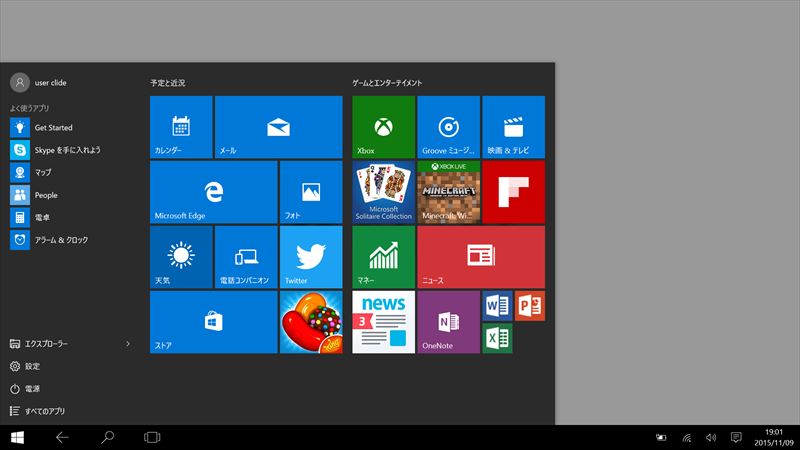
Task: Launch the Word tile
Action: click(x=497, y=306)
